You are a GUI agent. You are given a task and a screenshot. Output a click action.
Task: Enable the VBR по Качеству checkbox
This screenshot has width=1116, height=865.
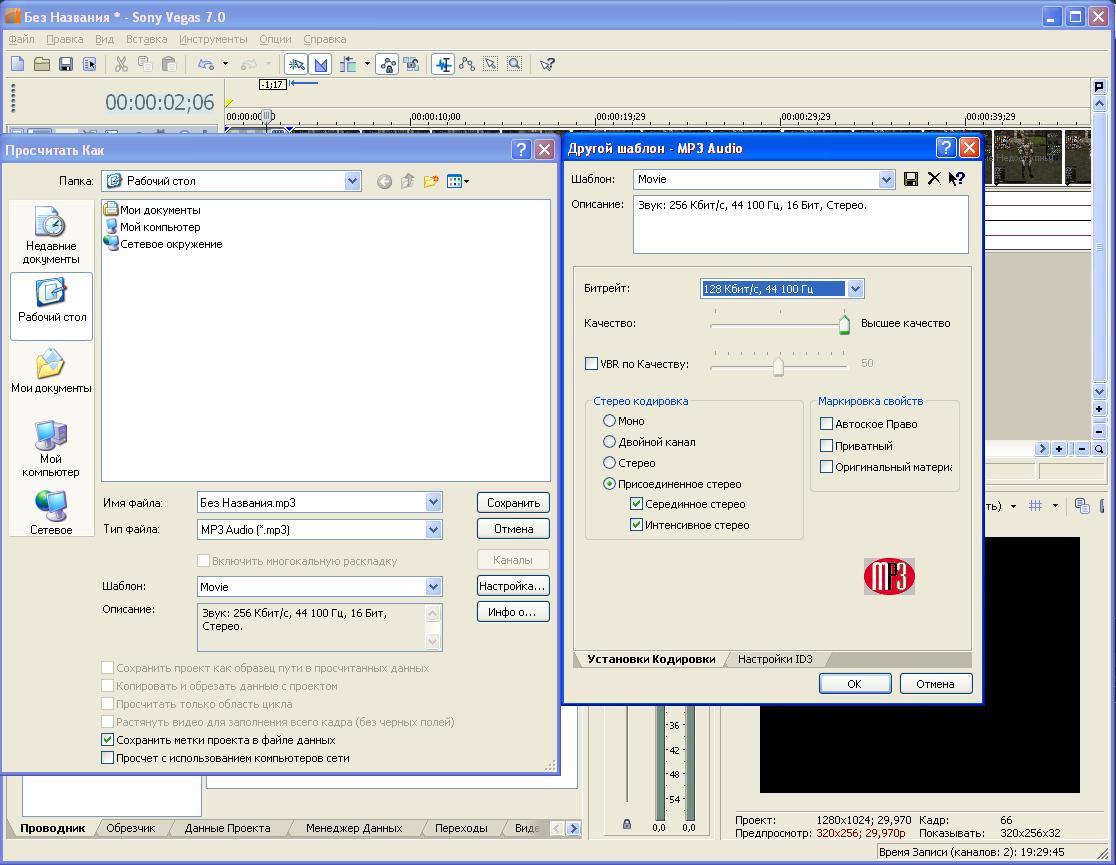click(591, 364)
